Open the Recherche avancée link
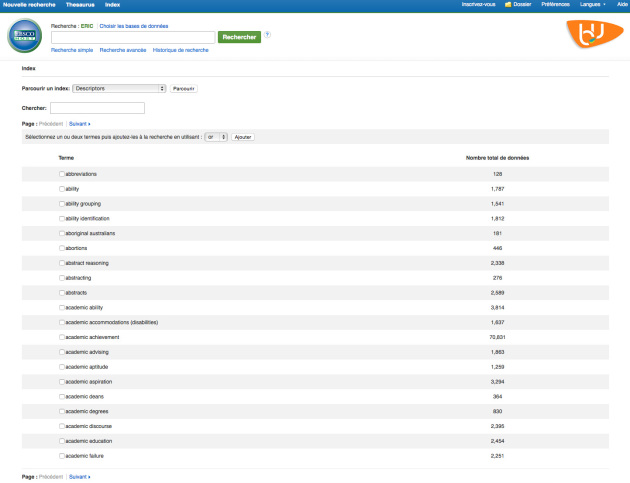Screen dimensions: 630x483 (122, 49)
